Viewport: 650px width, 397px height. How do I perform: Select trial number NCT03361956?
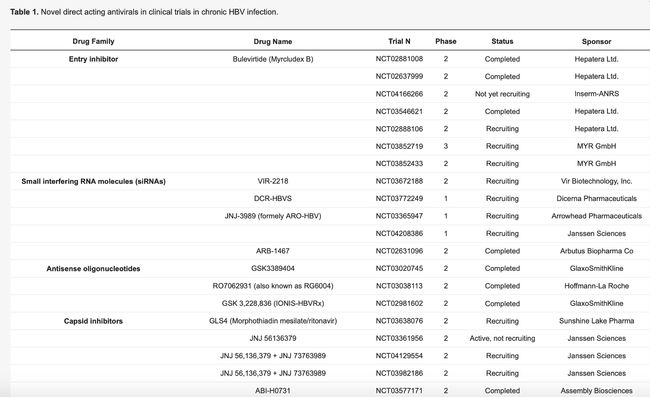pyautogui.click(x=399, y=338)
